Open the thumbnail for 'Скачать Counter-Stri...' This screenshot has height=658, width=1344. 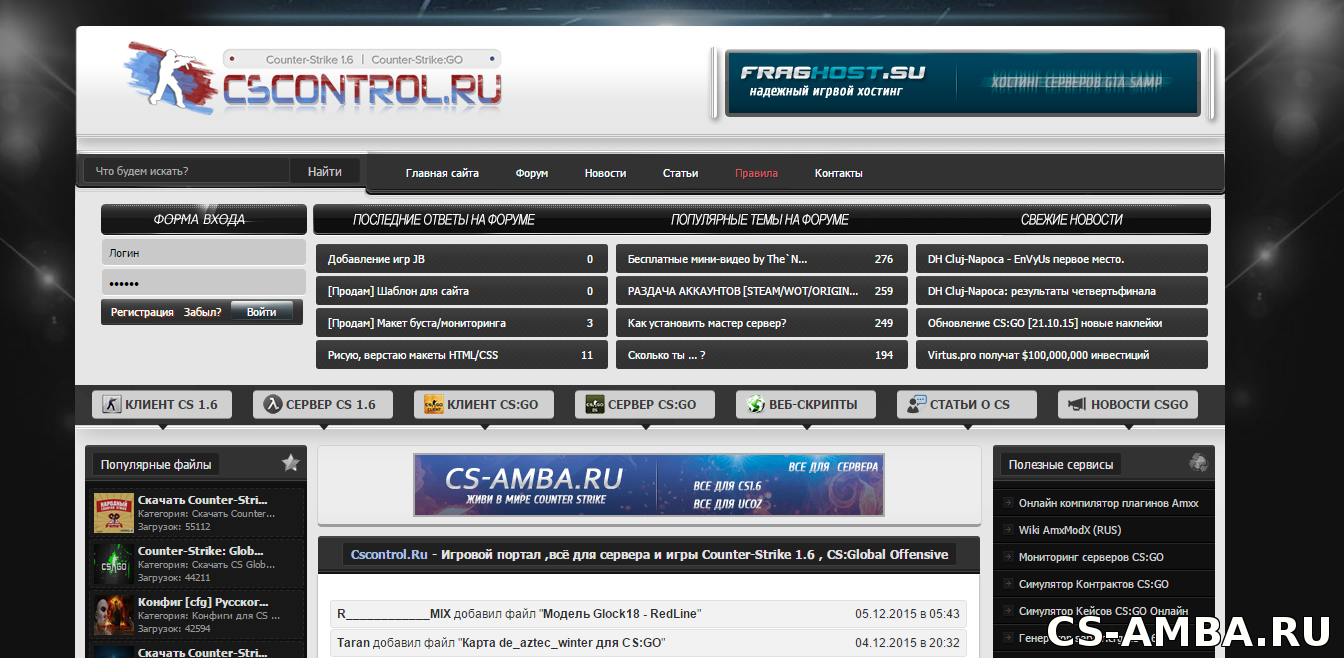click(x=114, y=513)
